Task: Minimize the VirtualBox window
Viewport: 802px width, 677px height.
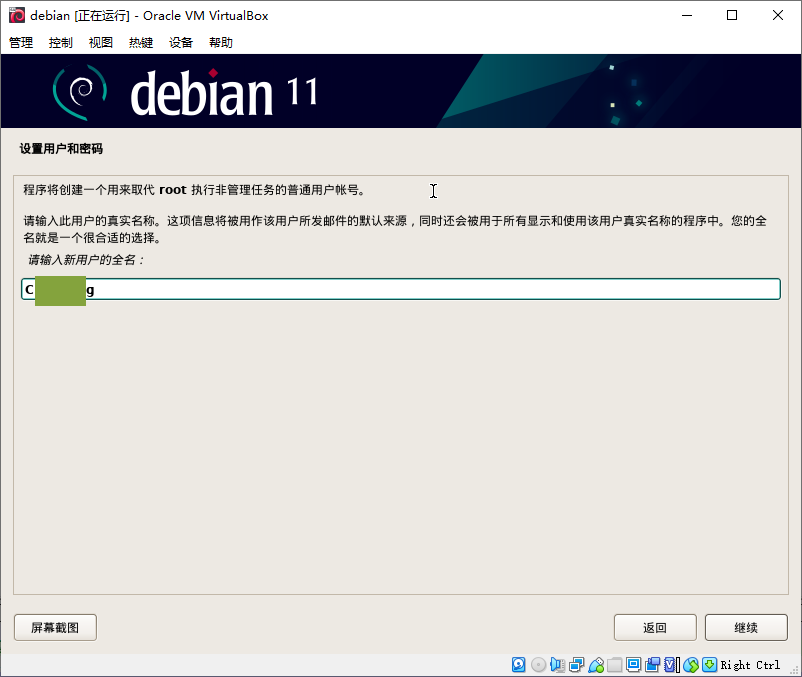Action: [687, 15]
